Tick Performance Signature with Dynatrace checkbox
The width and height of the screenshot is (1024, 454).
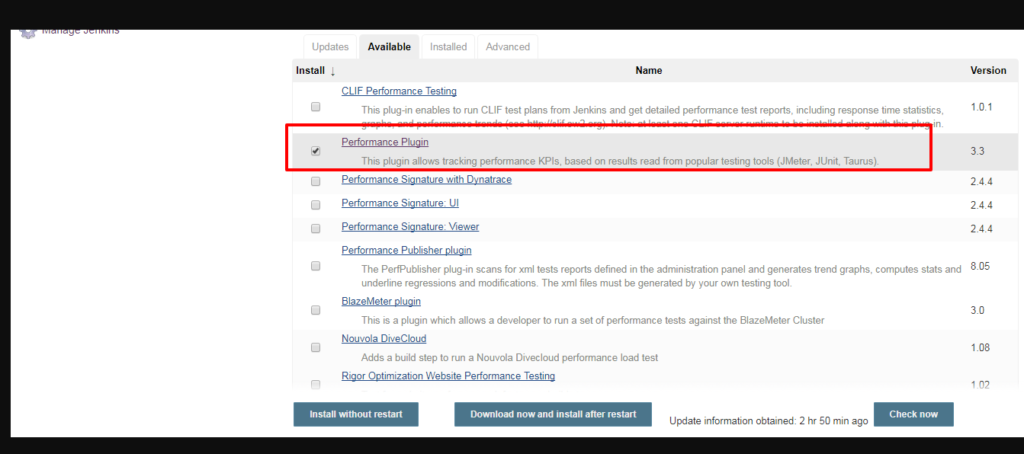[315, 181]
